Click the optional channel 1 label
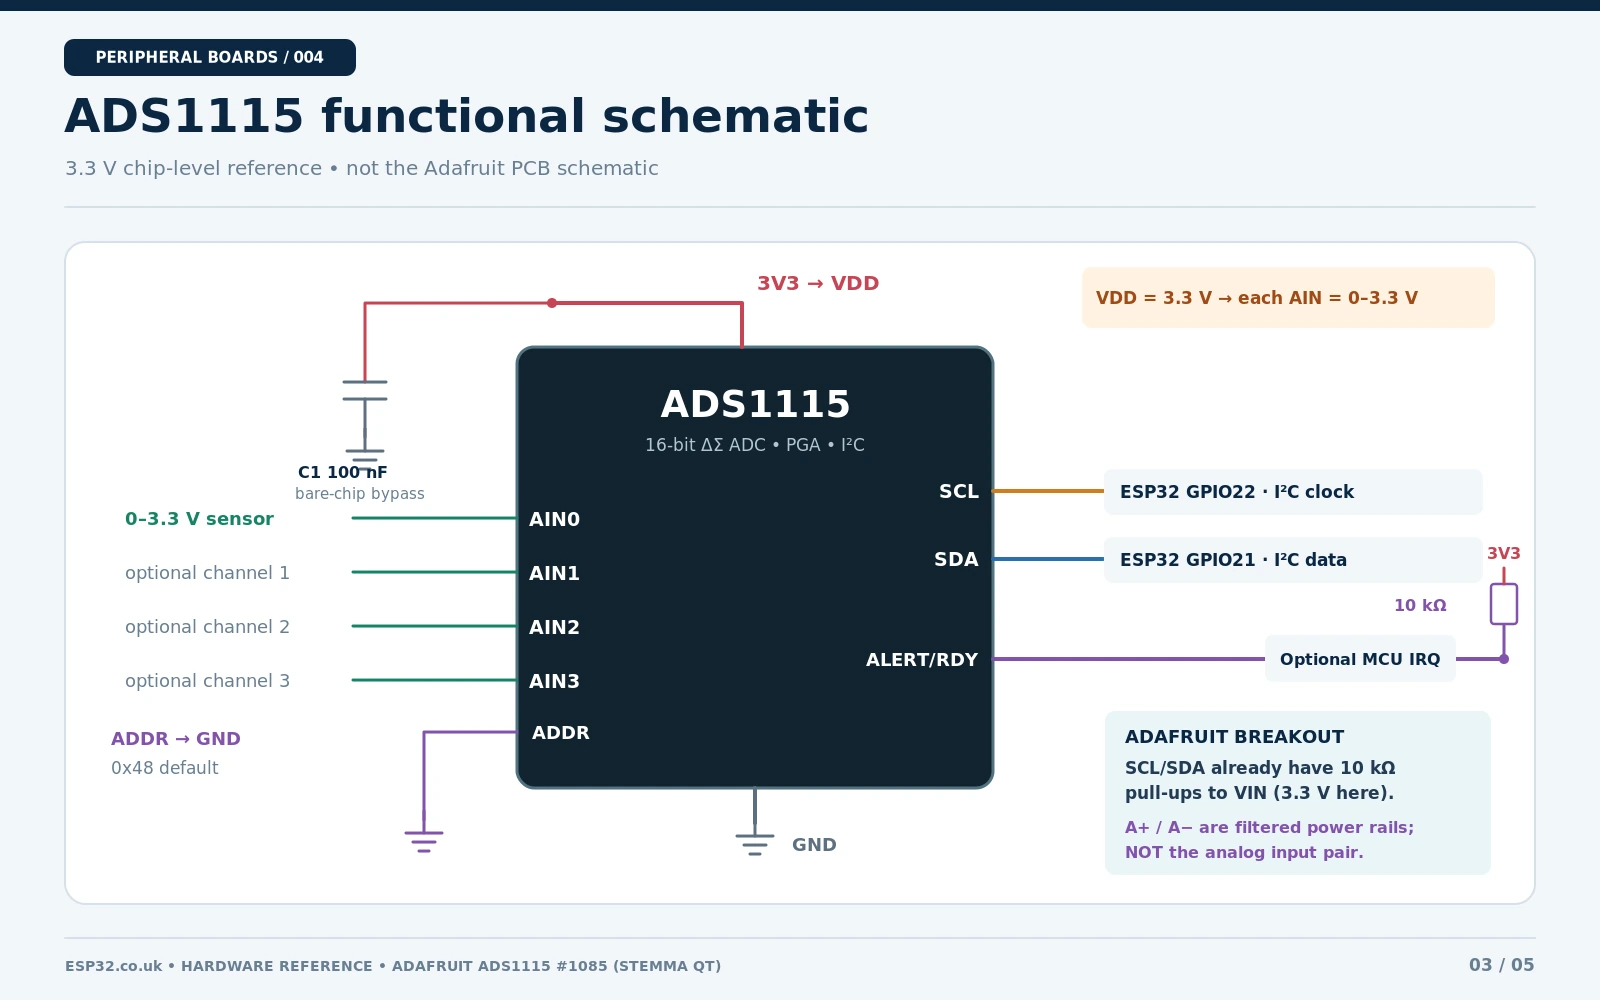This screenshot has height=1000, width=1600. click(x=207, y=573)
